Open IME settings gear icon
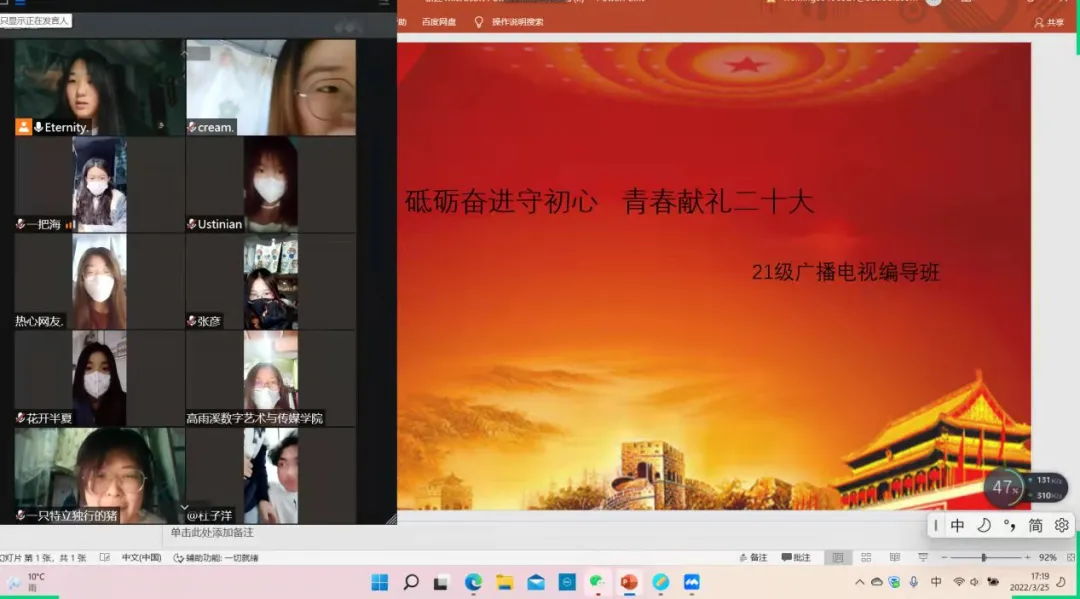The height and width of the screenshot is (599, 1080). [x=1061, y=525]
